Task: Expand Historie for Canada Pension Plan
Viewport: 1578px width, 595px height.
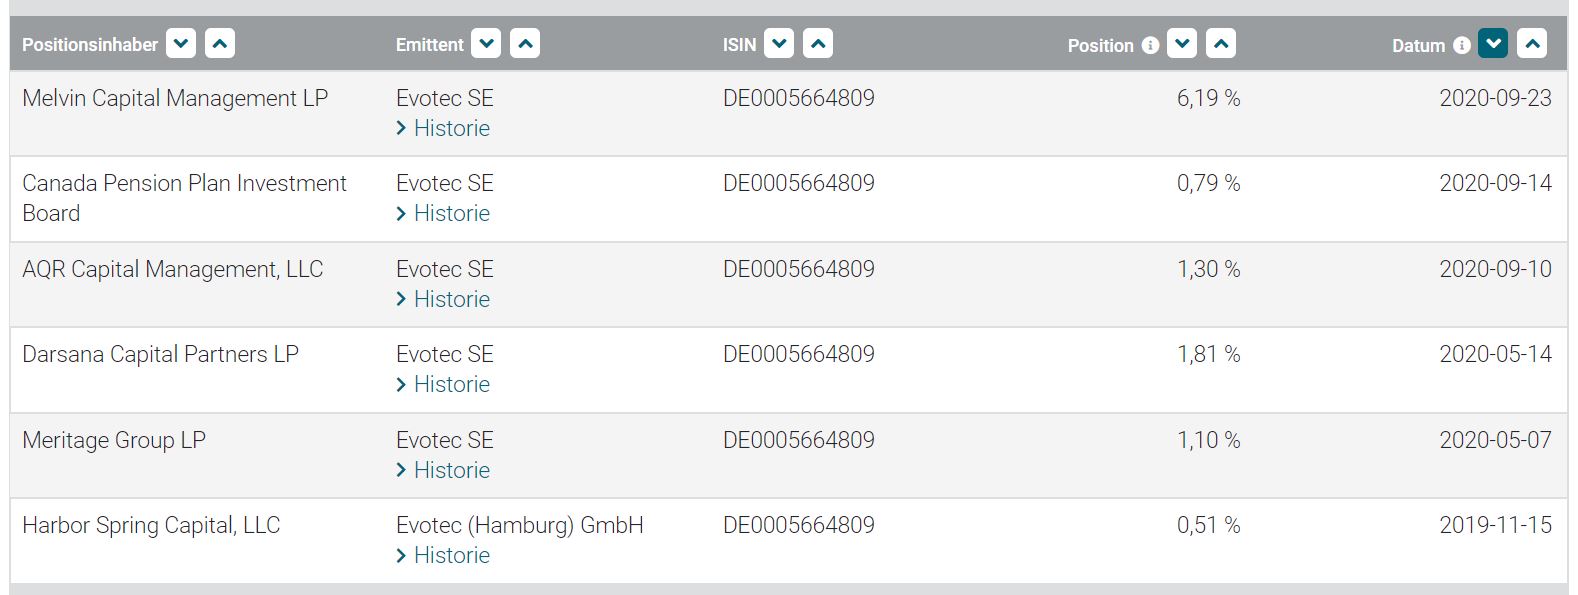Action: click(451, 213)
